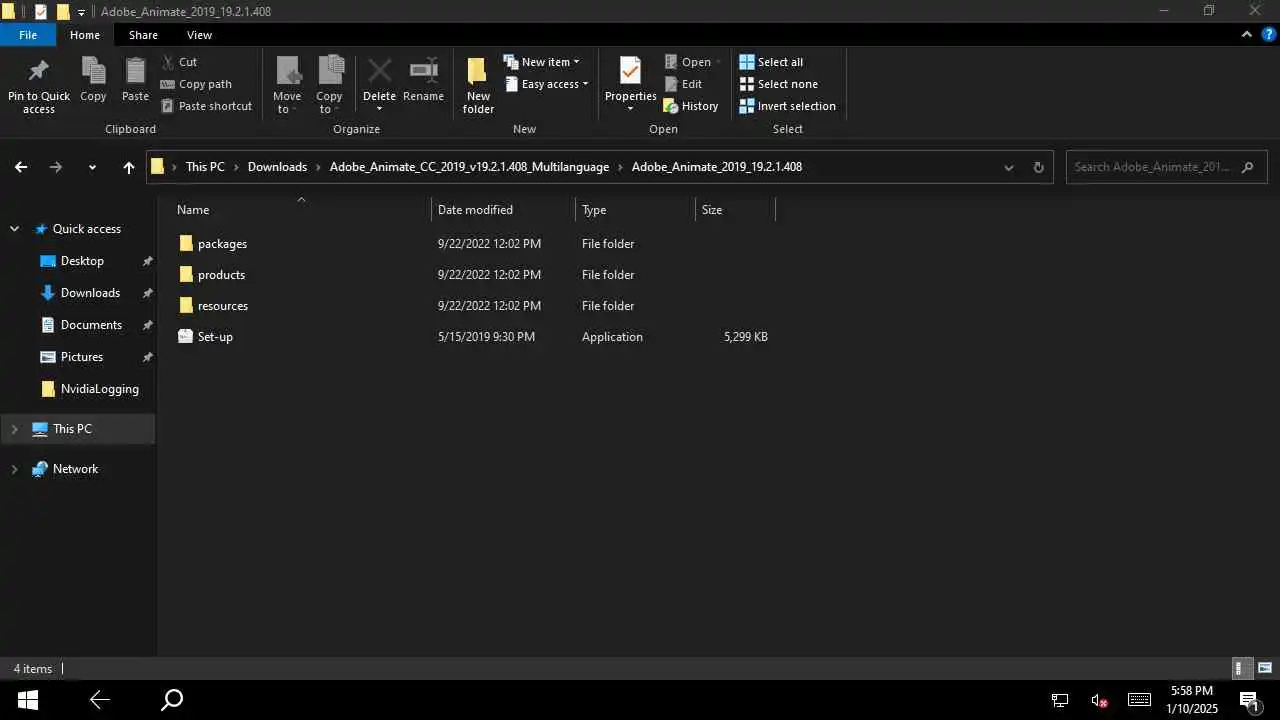Collapse the Quick access tree node
The height and width of the screenshot is (720, 1280).
pos(14,229)
